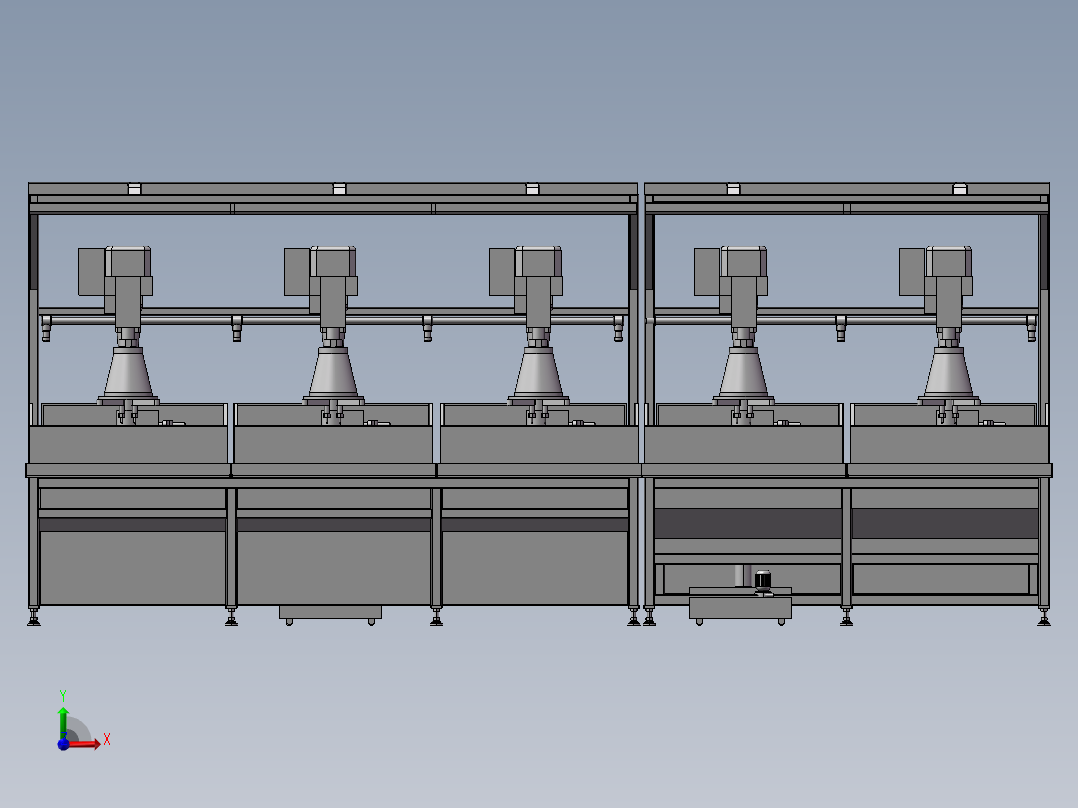Select the black motor on the wheeled cart
Image resolution: width=1078 pixels, height=808 pixels.
coord(763,582)
